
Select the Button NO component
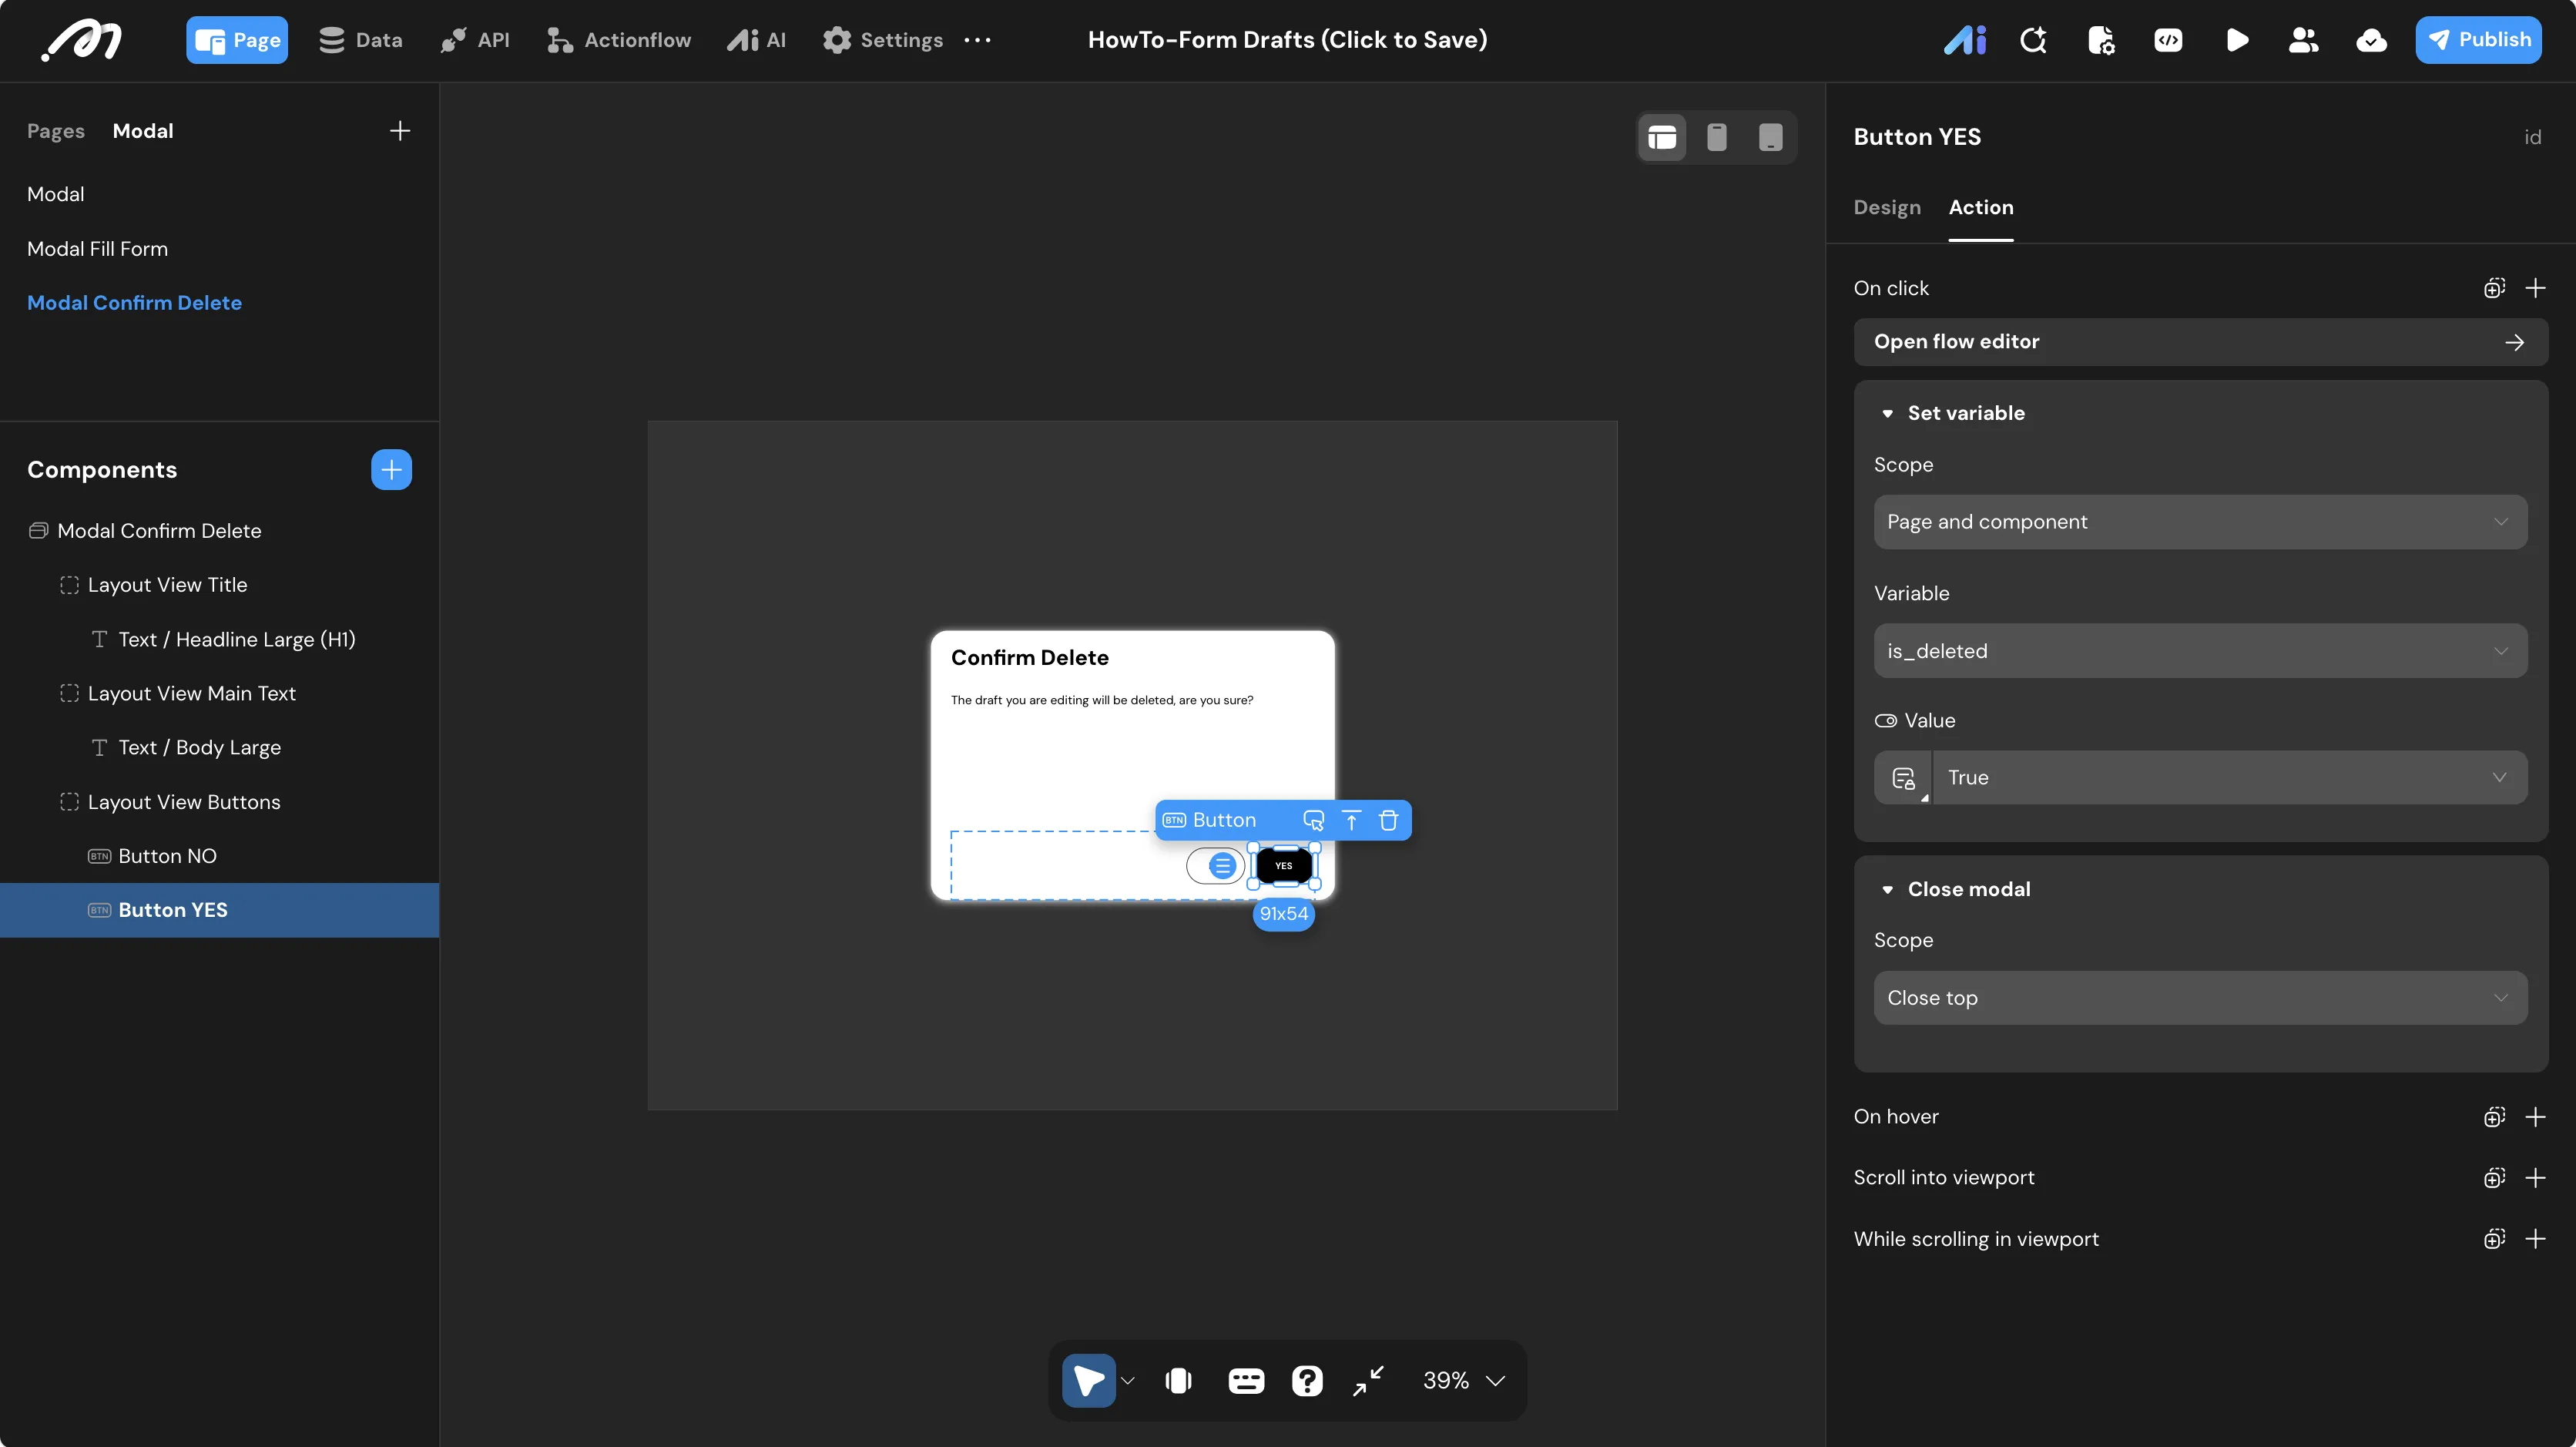pyautogui.click(x=167, y=856)
